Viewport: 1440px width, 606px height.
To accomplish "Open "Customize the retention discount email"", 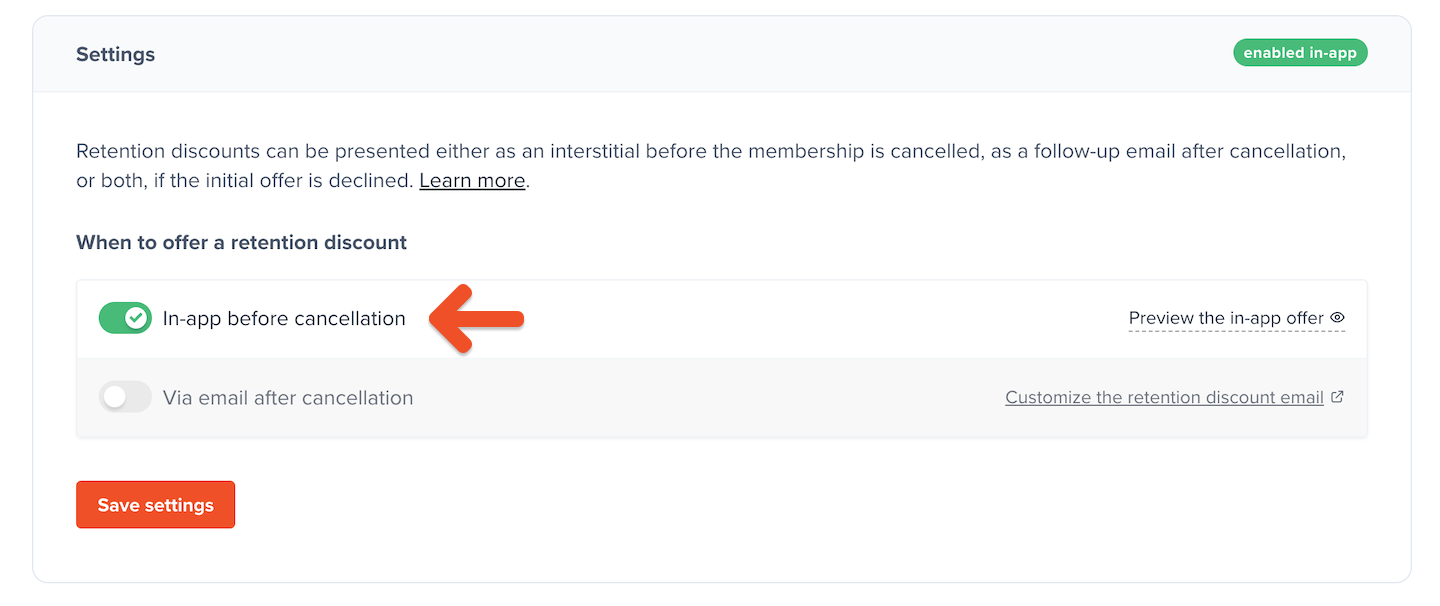I will tap(1164, 396).
